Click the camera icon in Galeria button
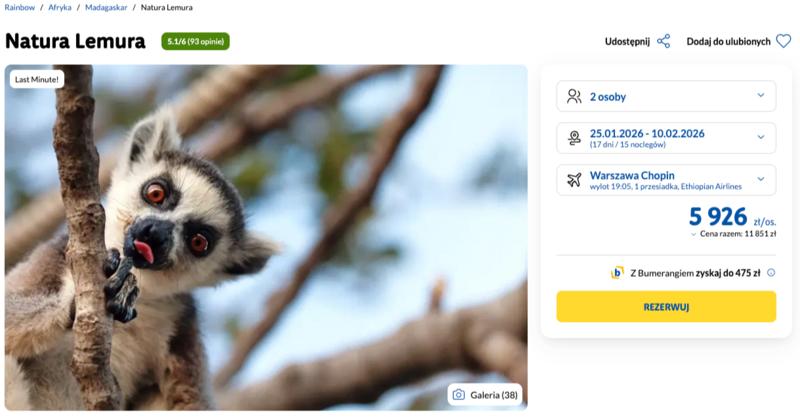800x419 pixels. (458, 395)
